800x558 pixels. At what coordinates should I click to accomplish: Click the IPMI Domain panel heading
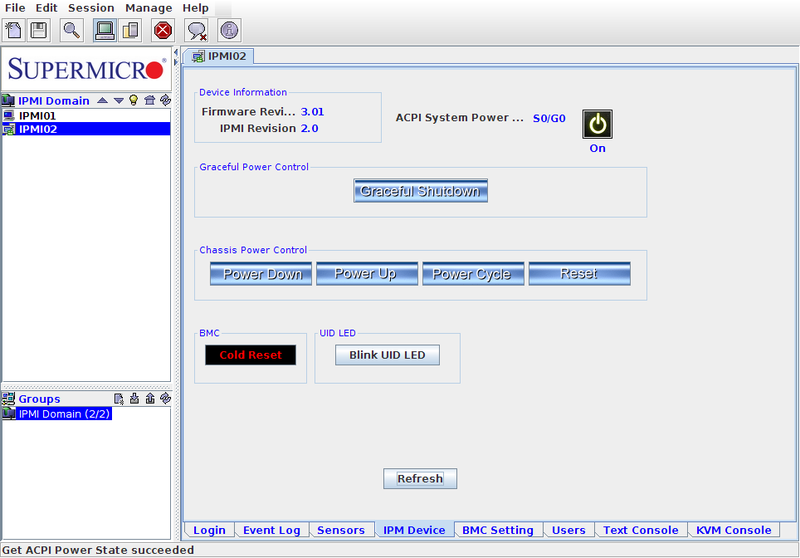(54, 100)
